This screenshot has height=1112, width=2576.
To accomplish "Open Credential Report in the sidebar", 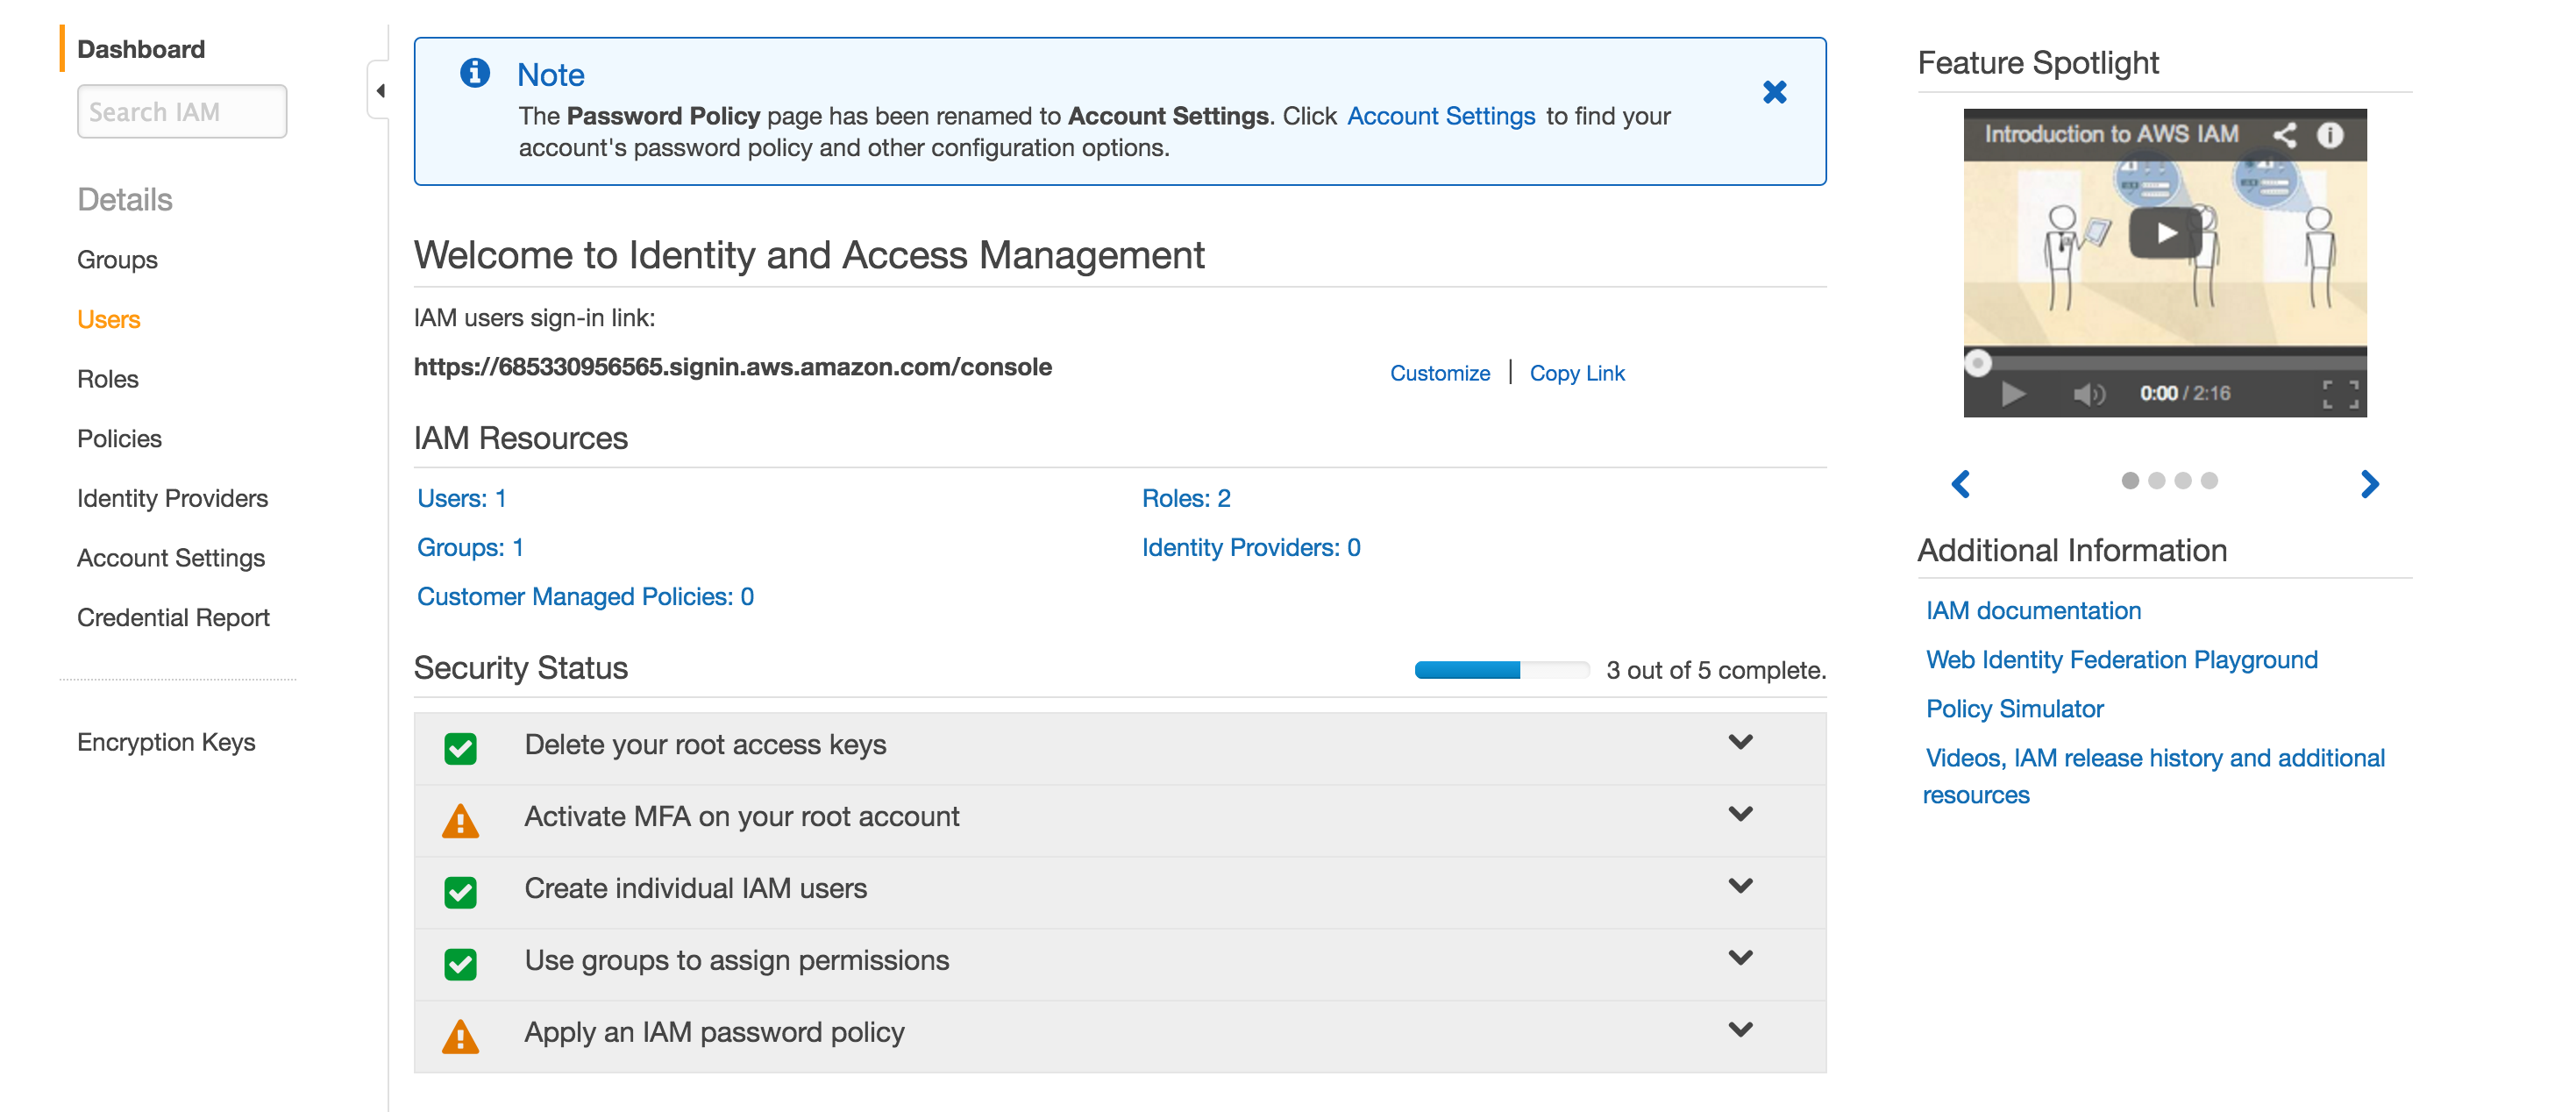I will click(x=173, y=618).
